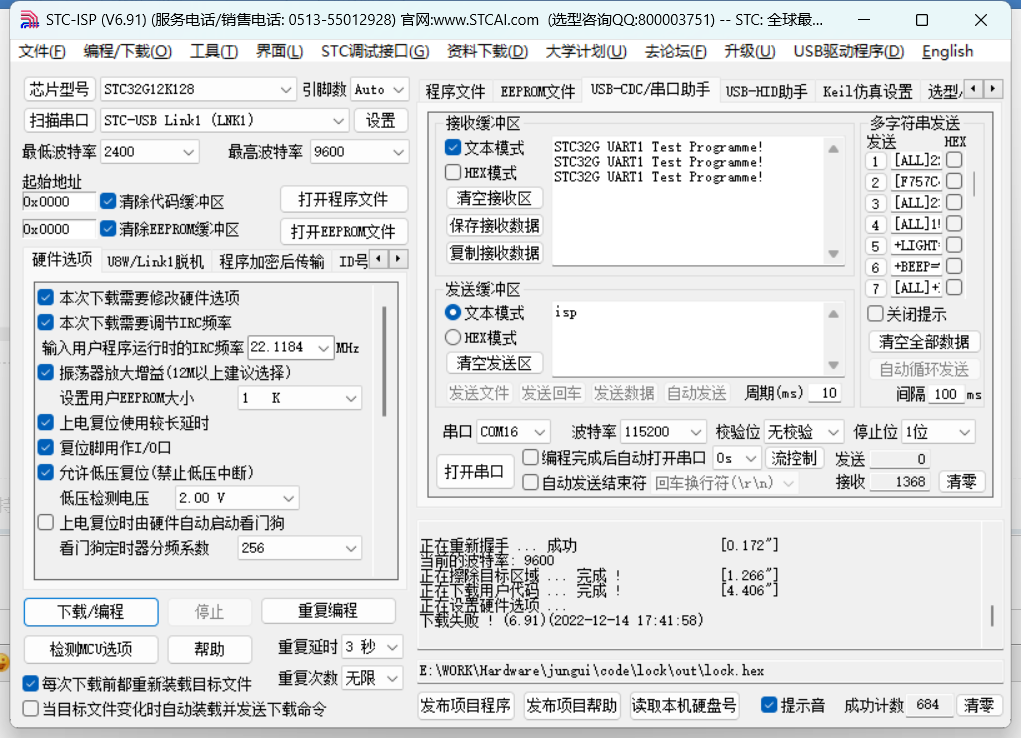Image resolution: width=1021 pixels, height=738 pixels.
Task: Click the 下载/编程 button
Action: [91, 611]
